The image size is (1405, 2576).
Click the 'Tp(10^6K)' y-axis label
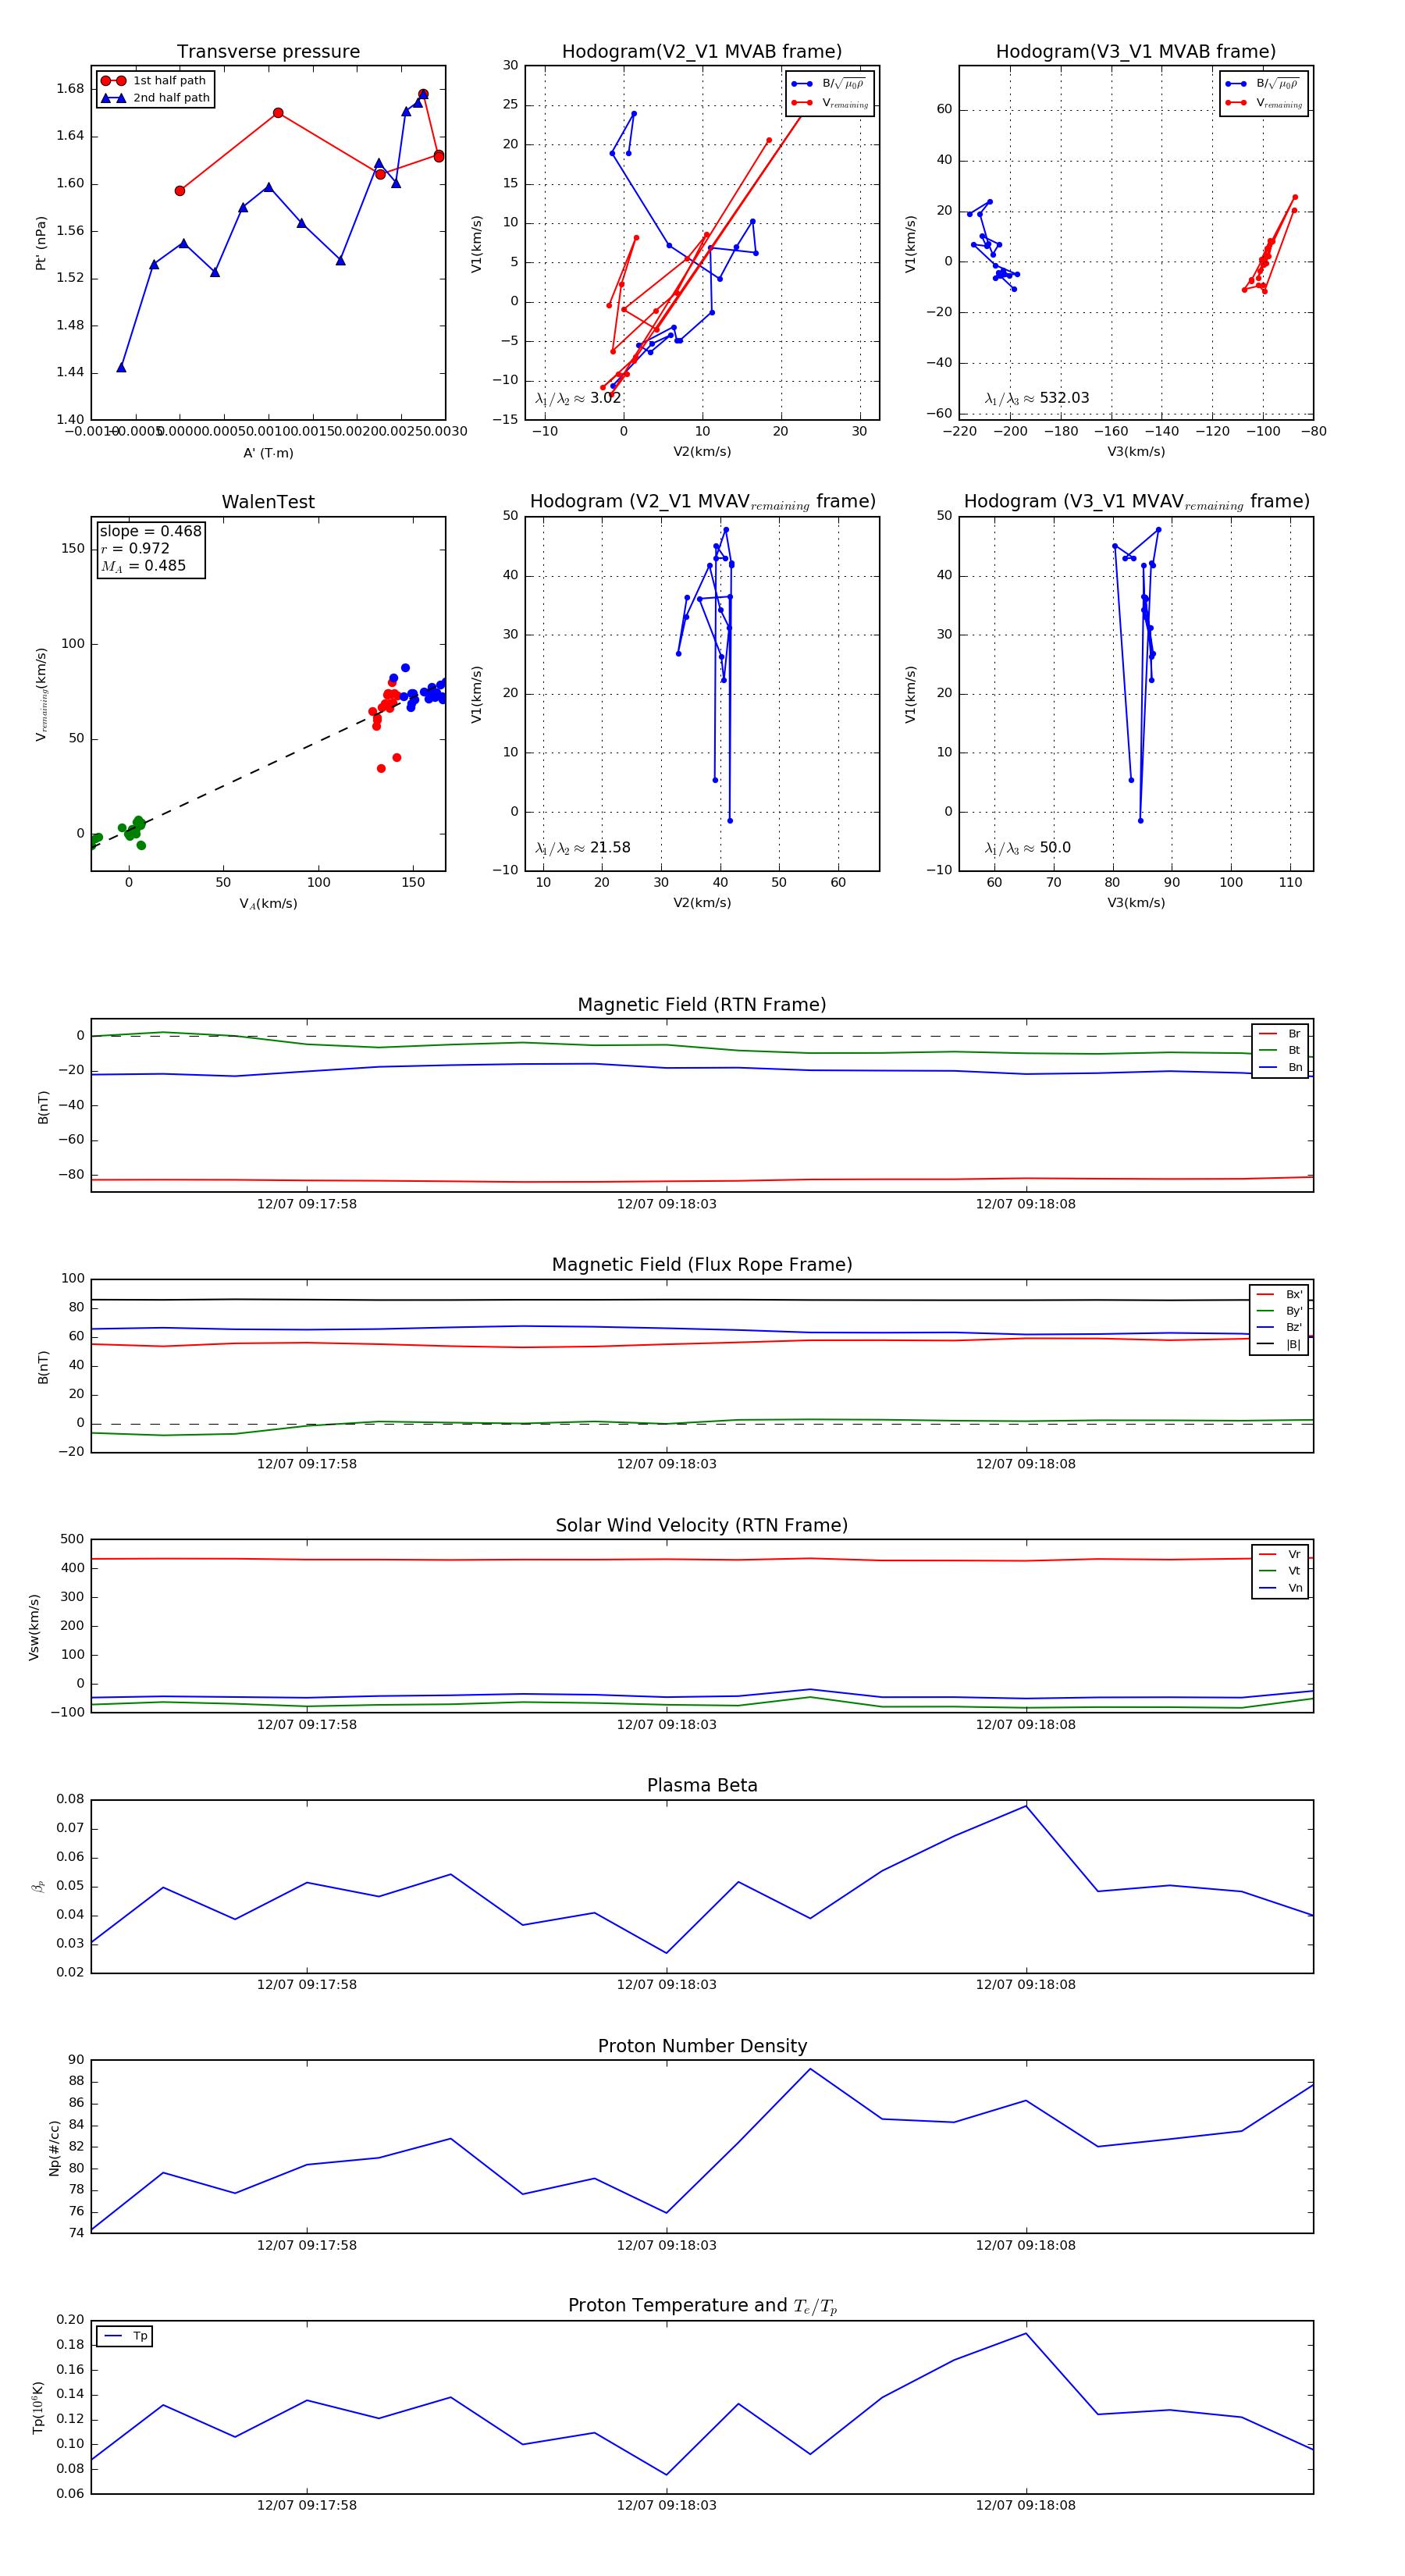pos(37,2408)
